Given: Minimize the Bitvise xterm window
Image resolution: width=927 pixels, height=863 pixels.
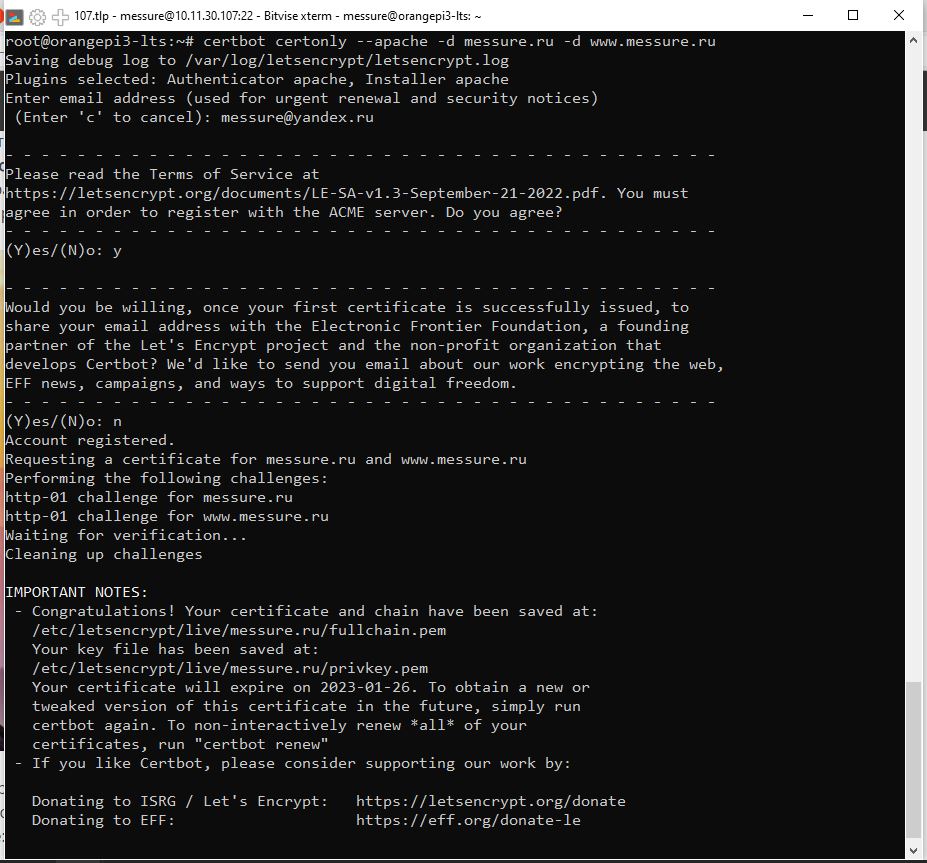Looking at the screenshot, I should pos(808,15).
